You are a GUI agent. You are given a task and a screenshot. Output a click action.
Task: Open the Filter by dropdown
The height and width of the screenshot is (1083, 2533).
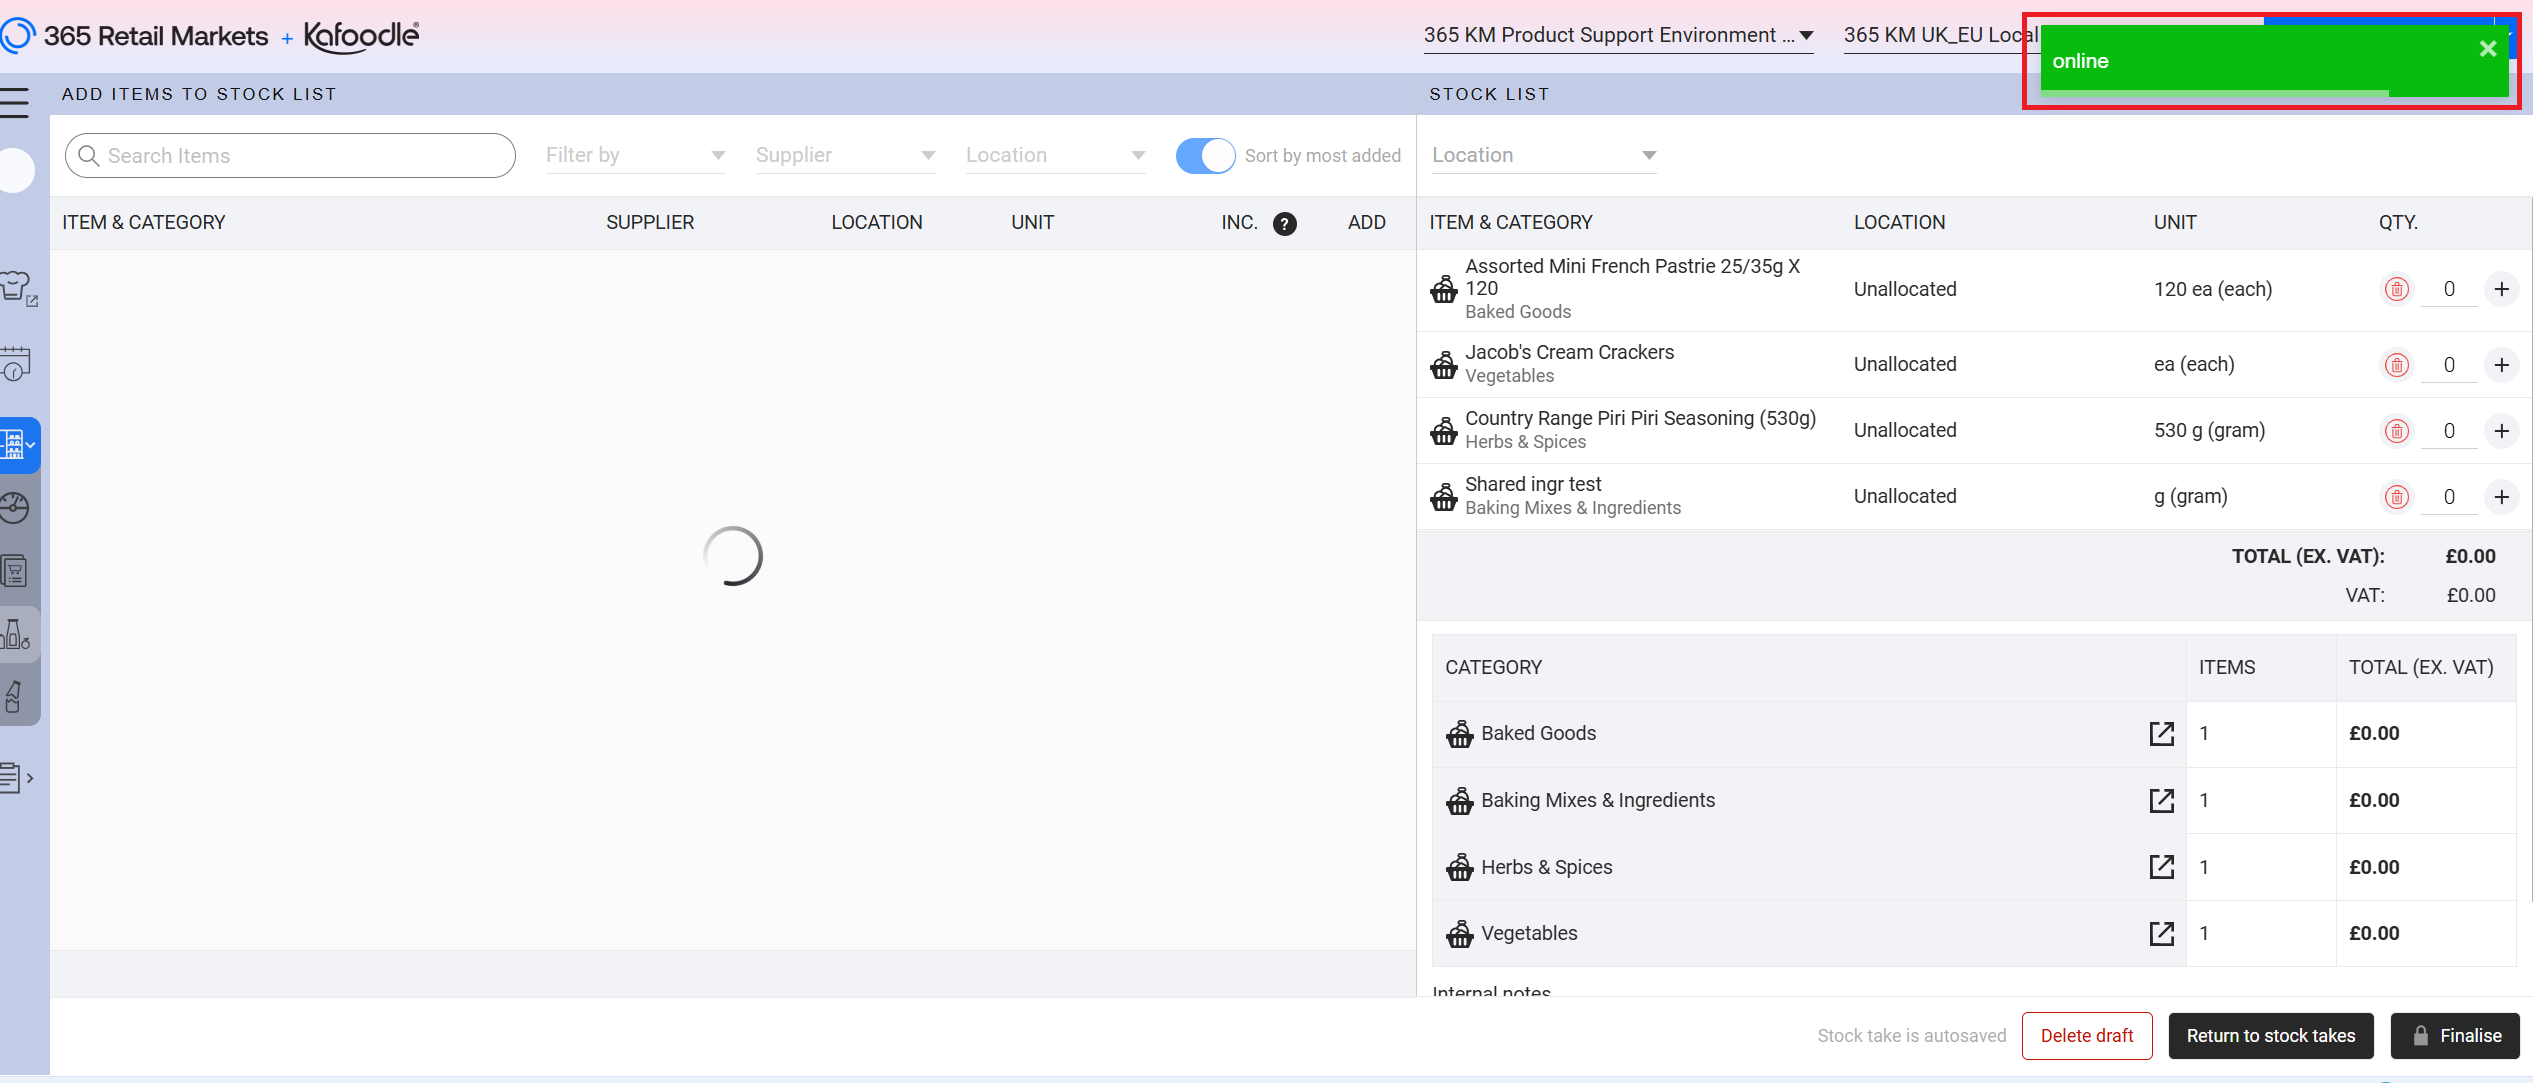click(635, 156)
